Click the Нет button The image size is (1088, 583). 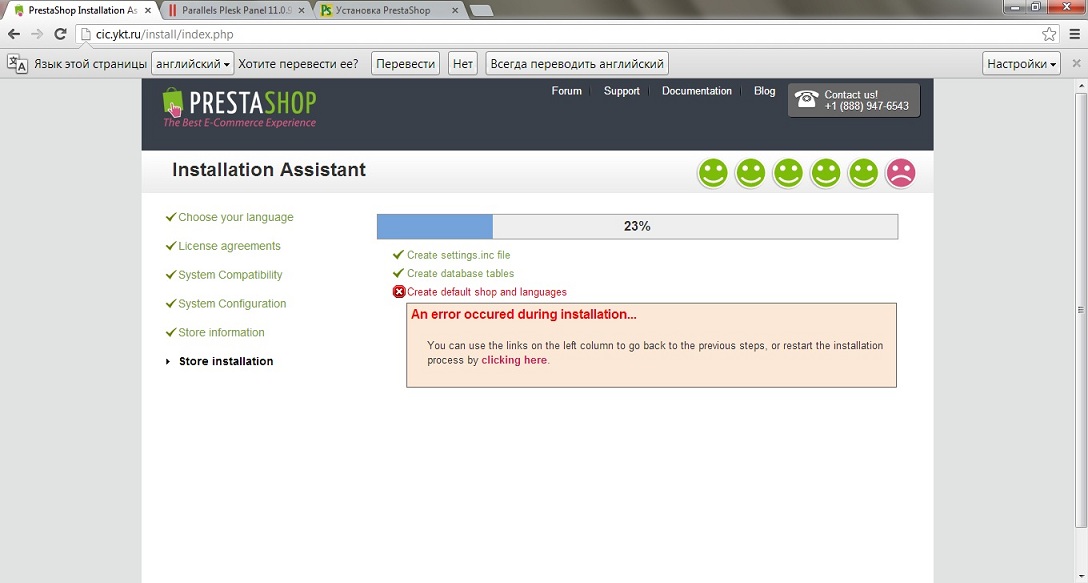click(463, 64)
